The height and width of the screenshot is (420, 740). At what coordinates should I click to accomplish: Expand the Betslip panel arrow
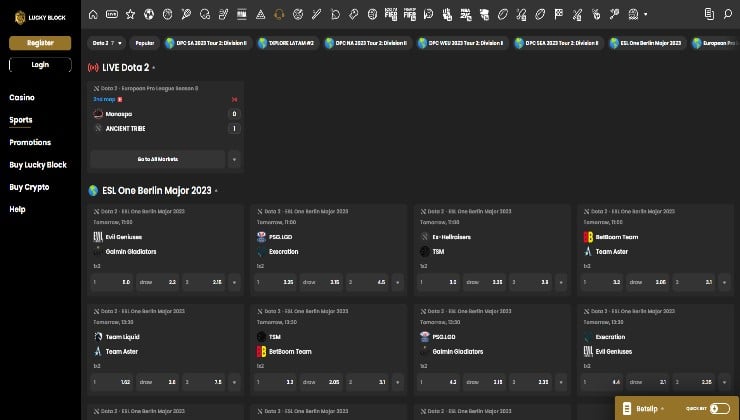coord(663,409)
